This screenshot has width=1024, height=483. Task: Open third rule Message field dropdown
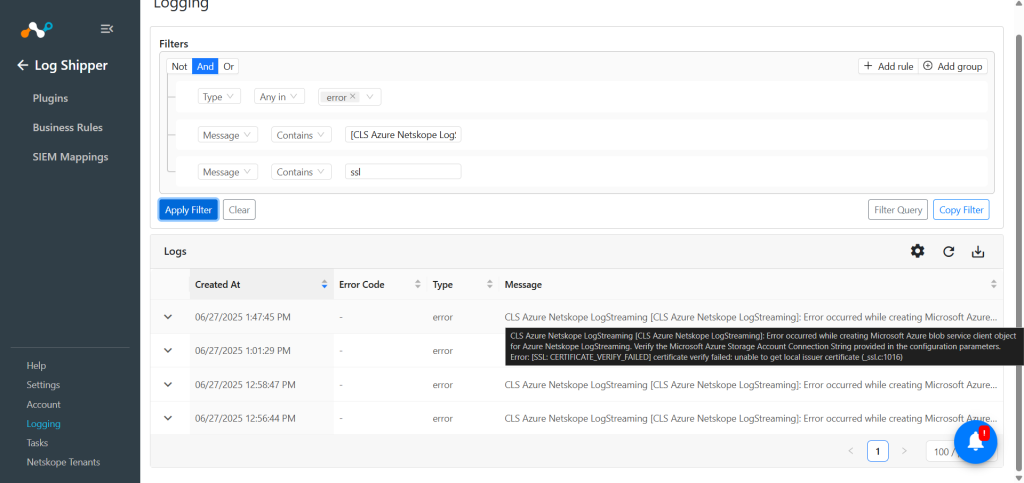[227, 172]
